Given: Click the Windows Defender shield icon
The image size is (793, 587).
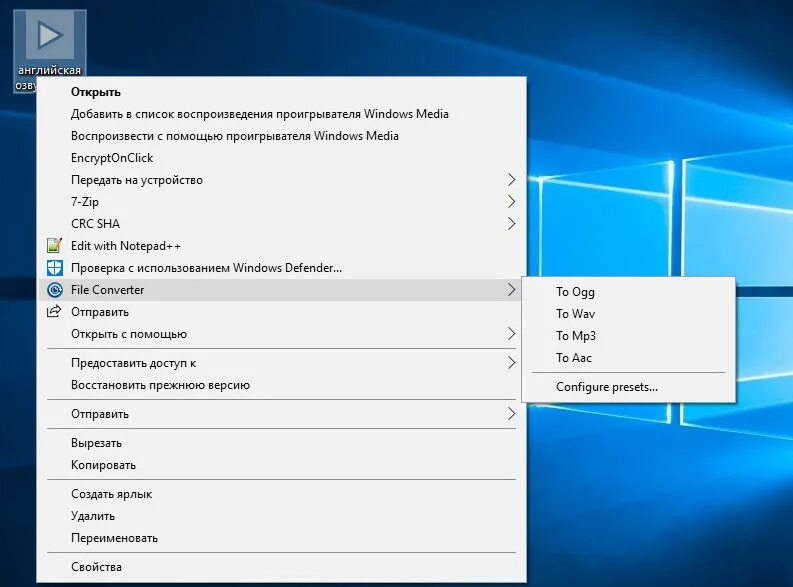Looking at the screenshot, I should coord(54,268).
